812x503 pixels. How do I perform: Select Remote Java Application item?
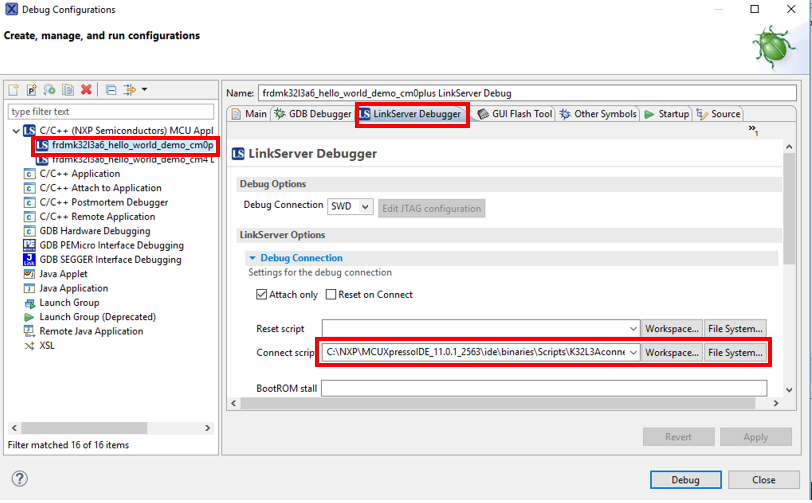[x=83, y=331]
